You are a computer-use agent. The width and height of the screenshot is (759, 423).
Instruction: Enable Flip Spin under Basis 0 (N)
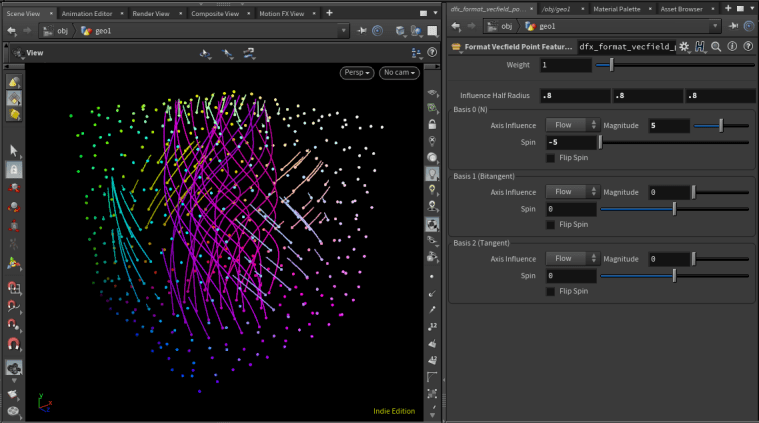(x=551, y=158)
